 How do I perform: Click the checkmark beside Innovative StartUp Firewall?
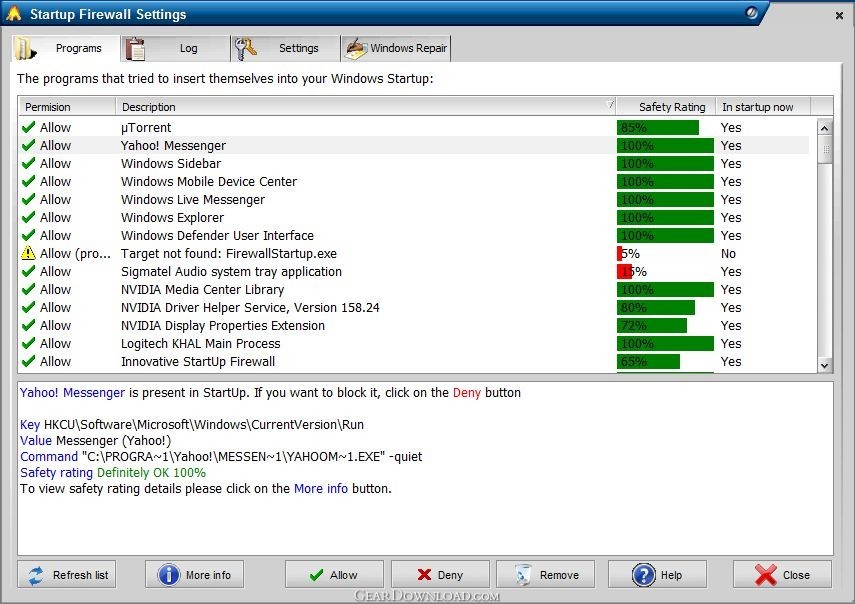click(x=28, y=361)
